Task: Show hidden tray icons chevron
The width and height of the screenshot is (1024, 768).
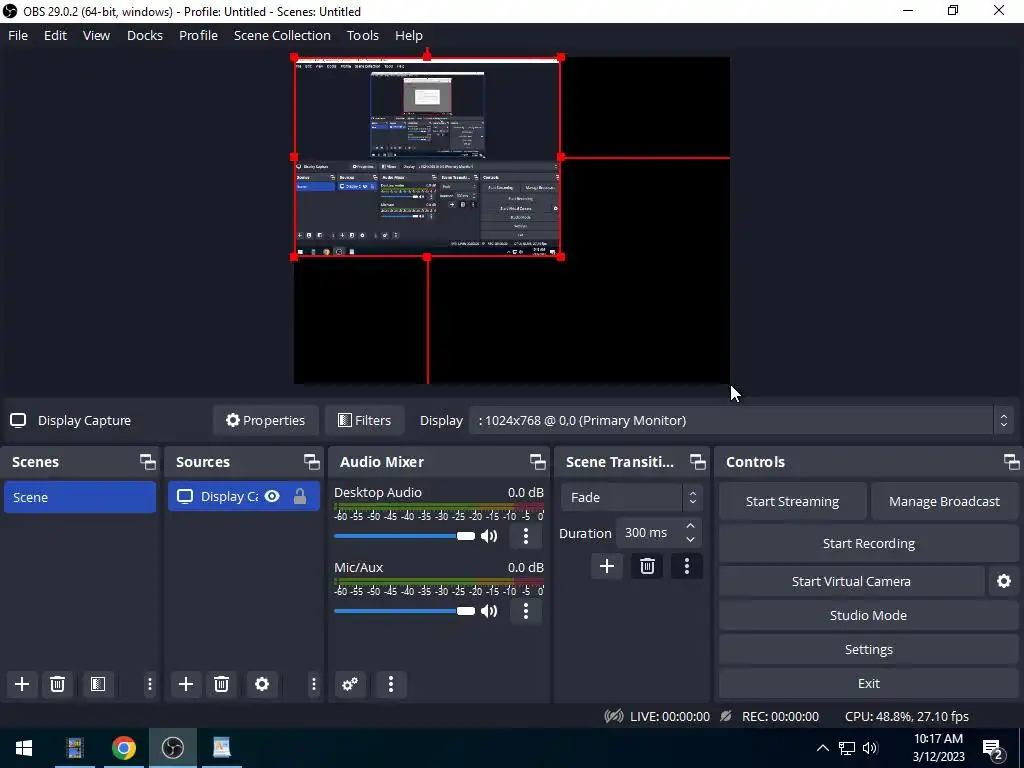Action: pyautogui.click(x=823, y=748)
